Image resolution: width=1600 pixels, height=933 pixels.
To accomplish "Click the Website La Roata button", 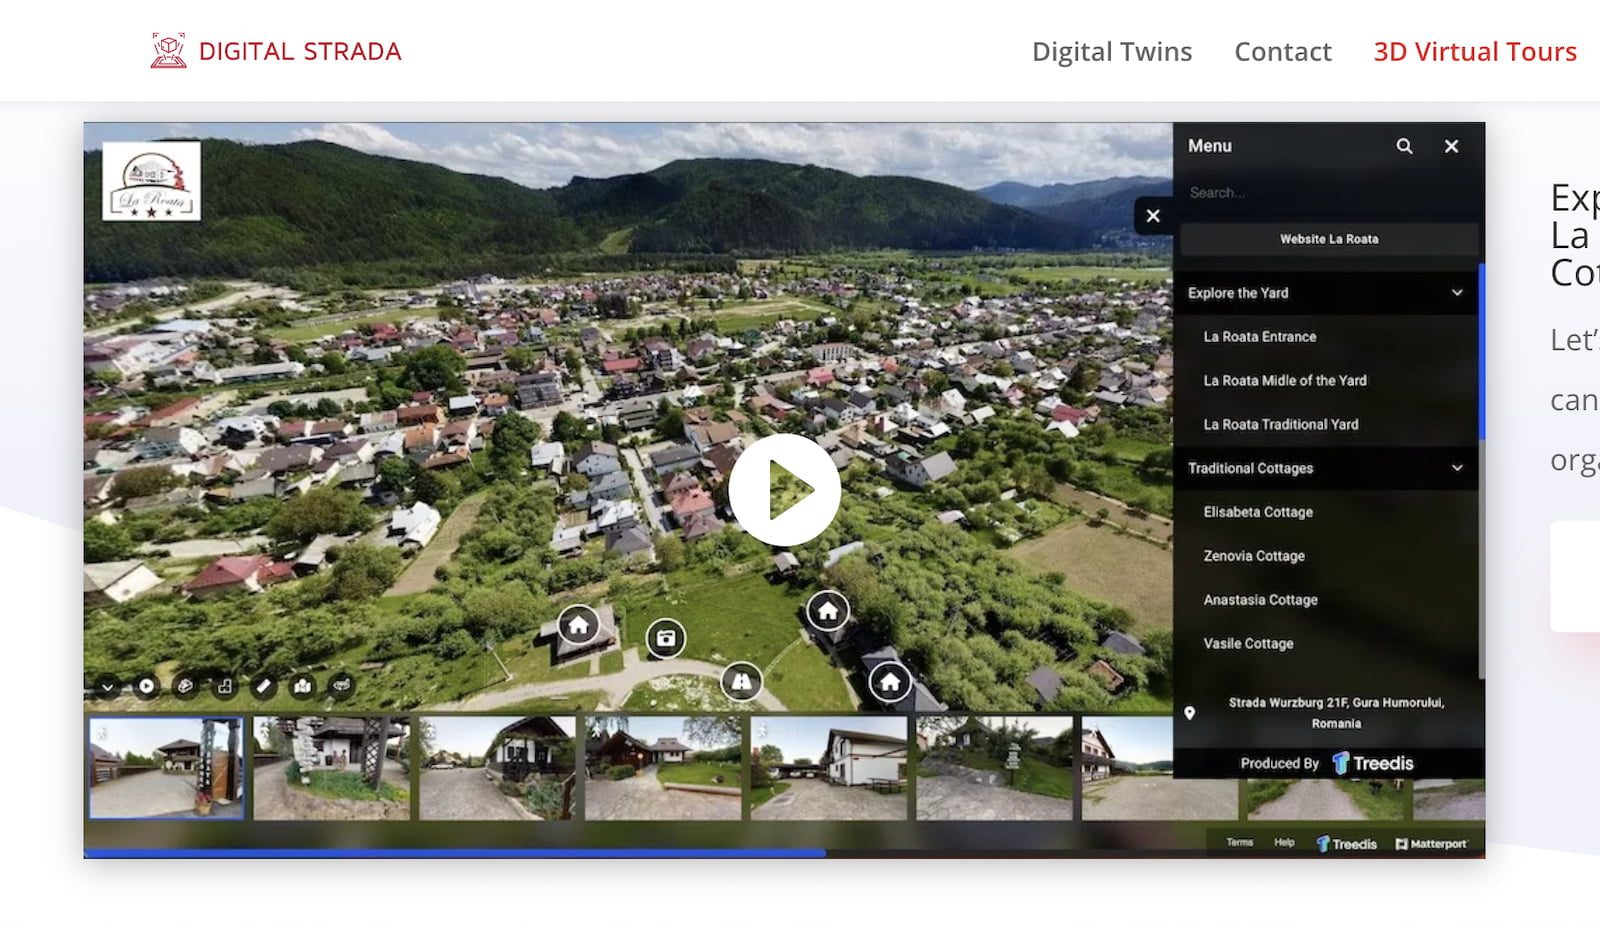I will pyautogui.click(x=1329, y=239).
